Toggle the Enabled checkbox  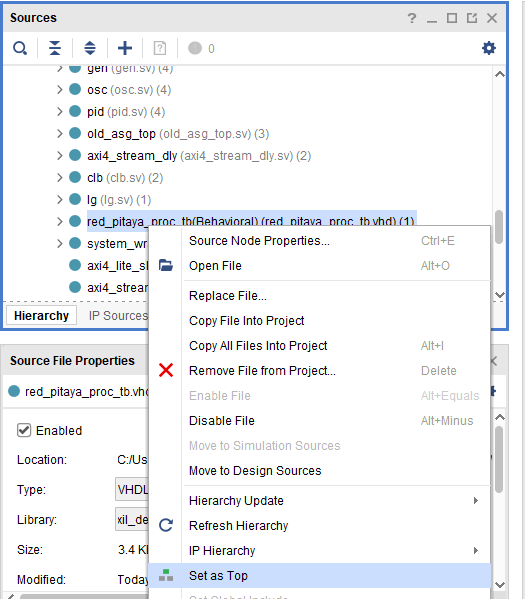click(x=24, y=430)
